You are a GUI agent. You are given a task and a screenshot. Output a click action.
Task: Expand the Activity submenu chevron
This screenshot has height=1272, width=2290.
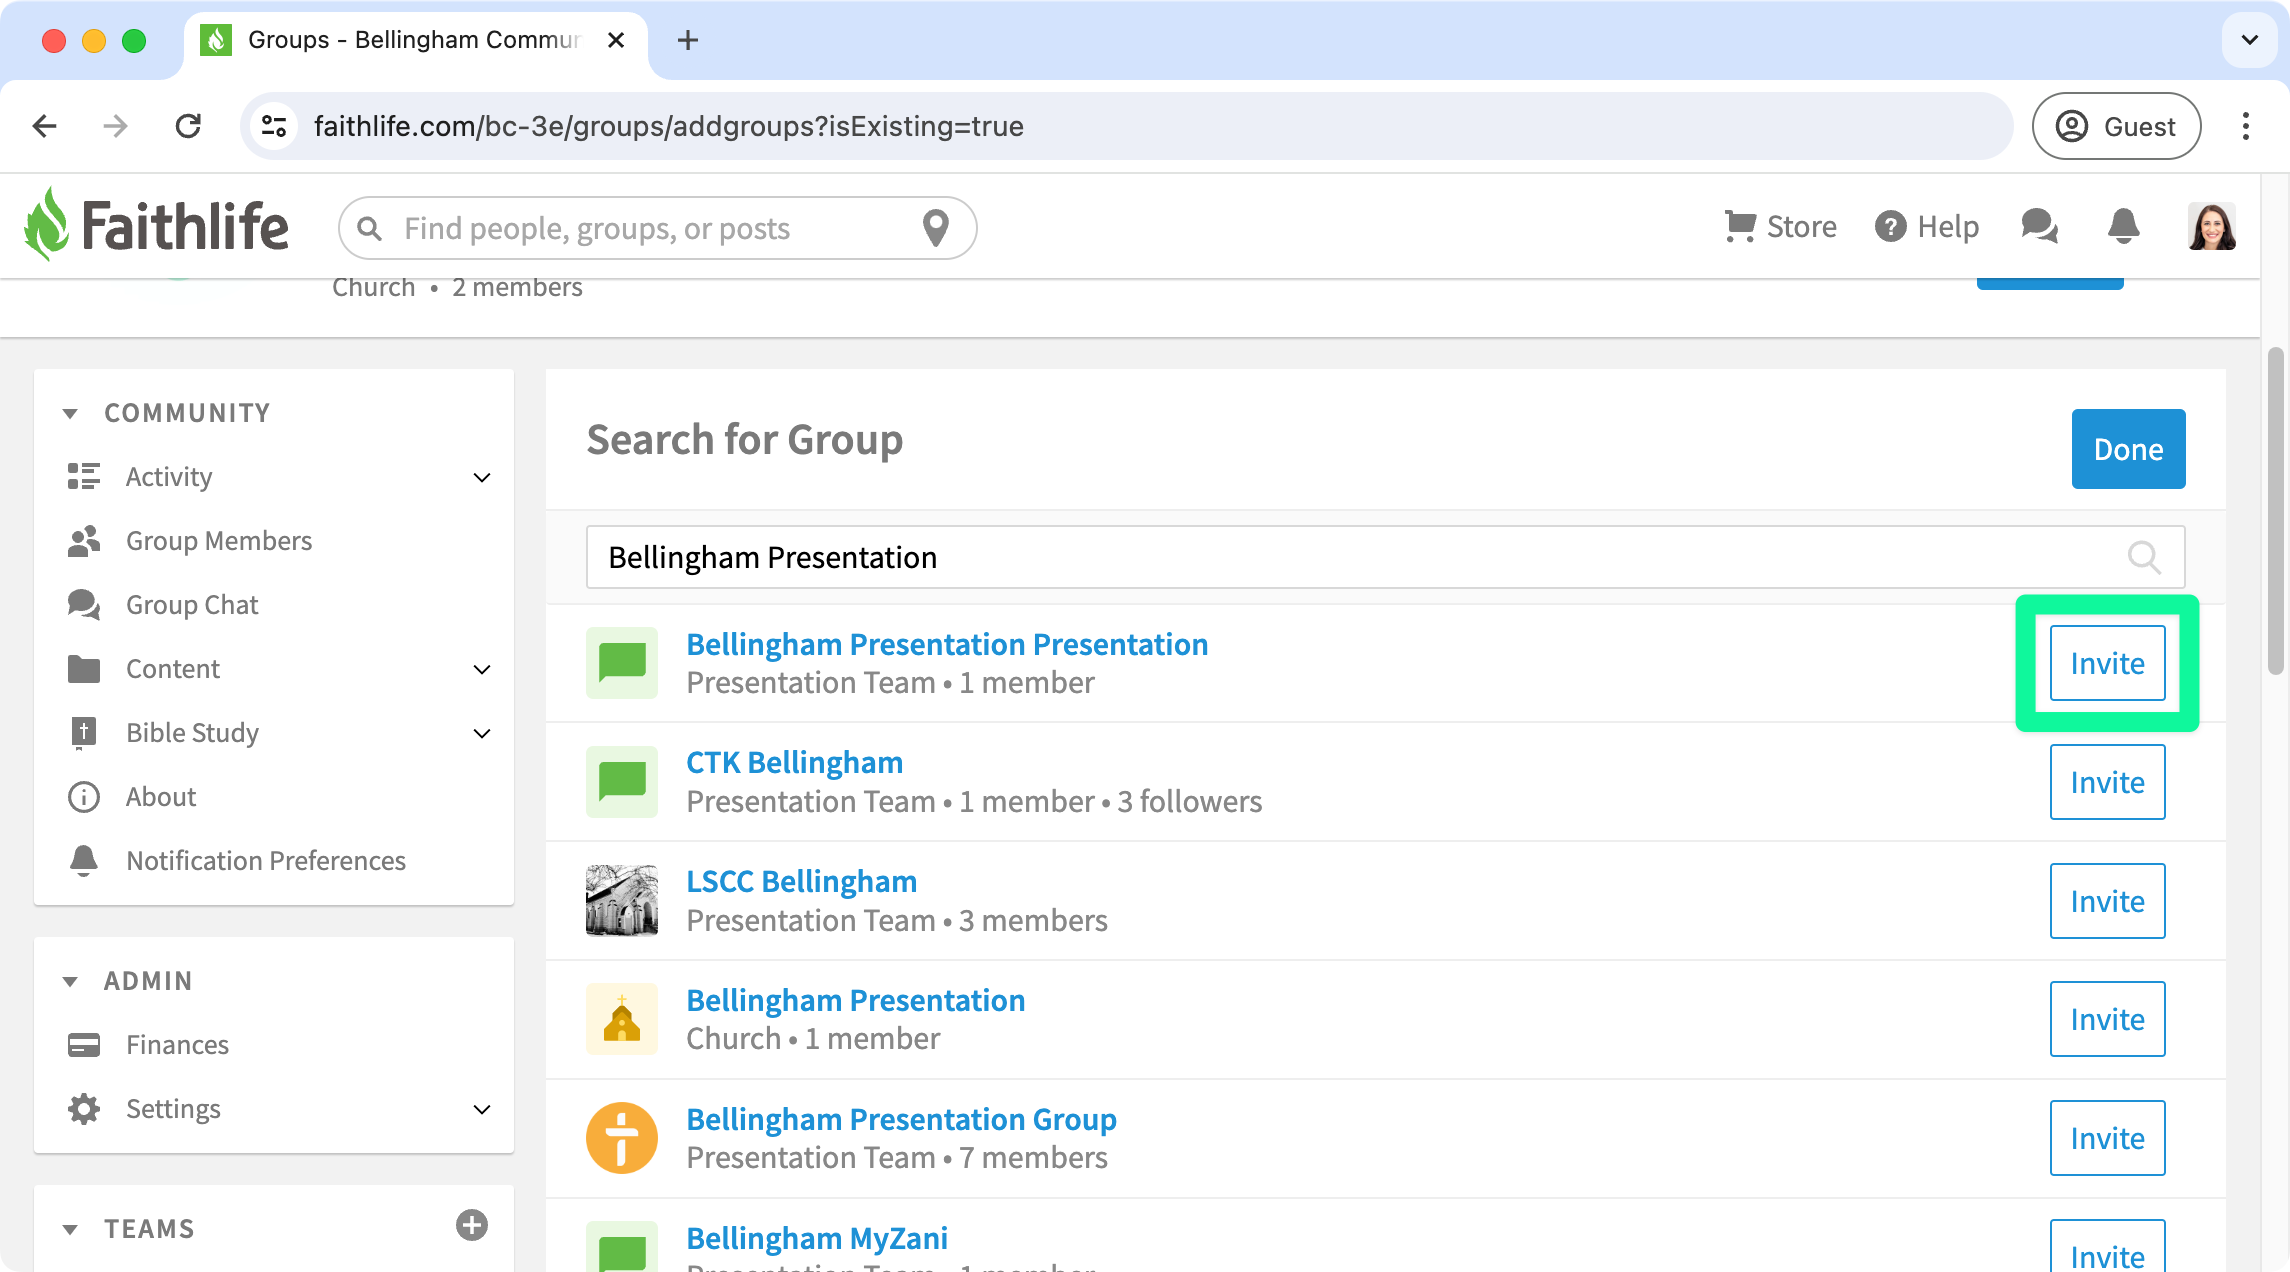pyautogui.click(x=482, y=477)
